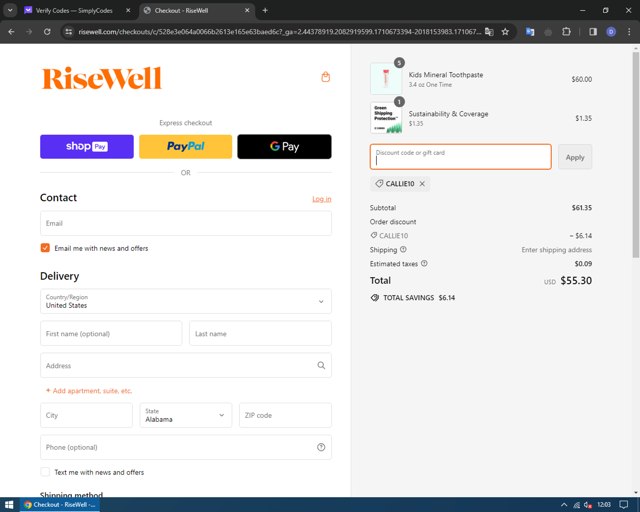Click the RiseWell logo

coord(102,78)
